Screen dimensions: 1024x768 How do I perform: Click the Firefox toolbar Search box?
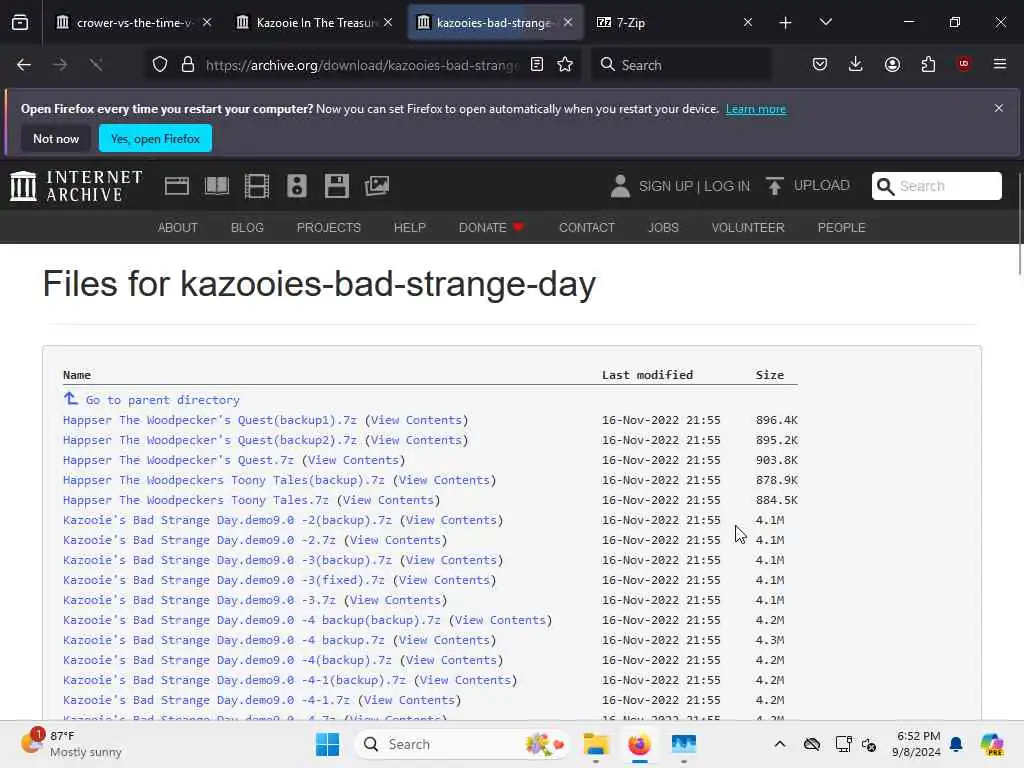tap(681, 65)
